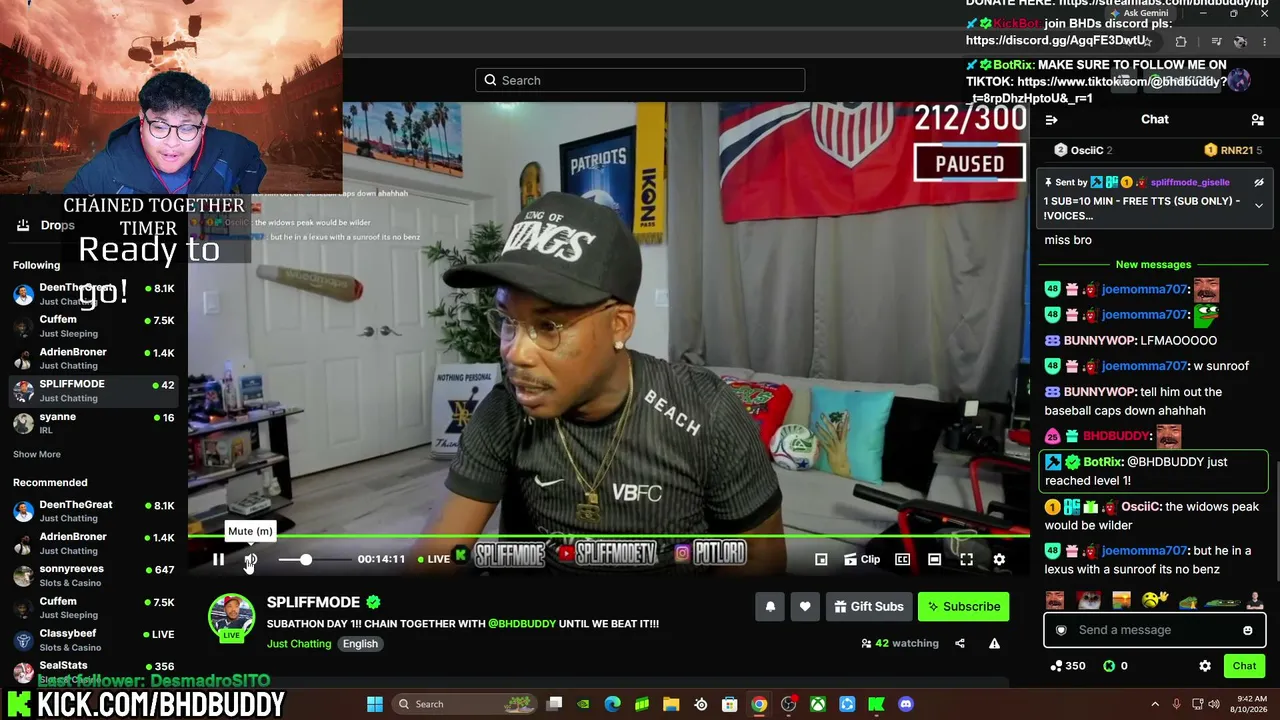Open BotRix username in level message

tap(1101, 462)
